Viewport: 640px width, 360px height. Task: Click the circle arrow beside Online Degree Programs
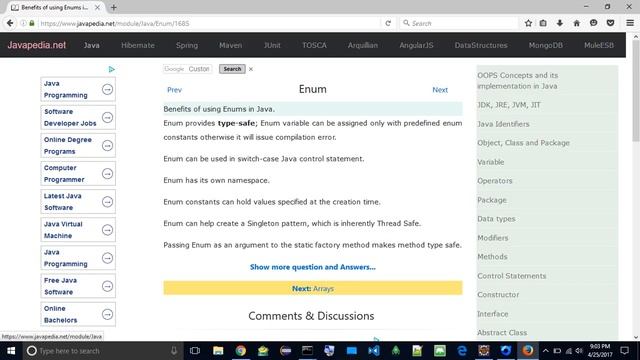pyautogui.click(x=107, y=146)
